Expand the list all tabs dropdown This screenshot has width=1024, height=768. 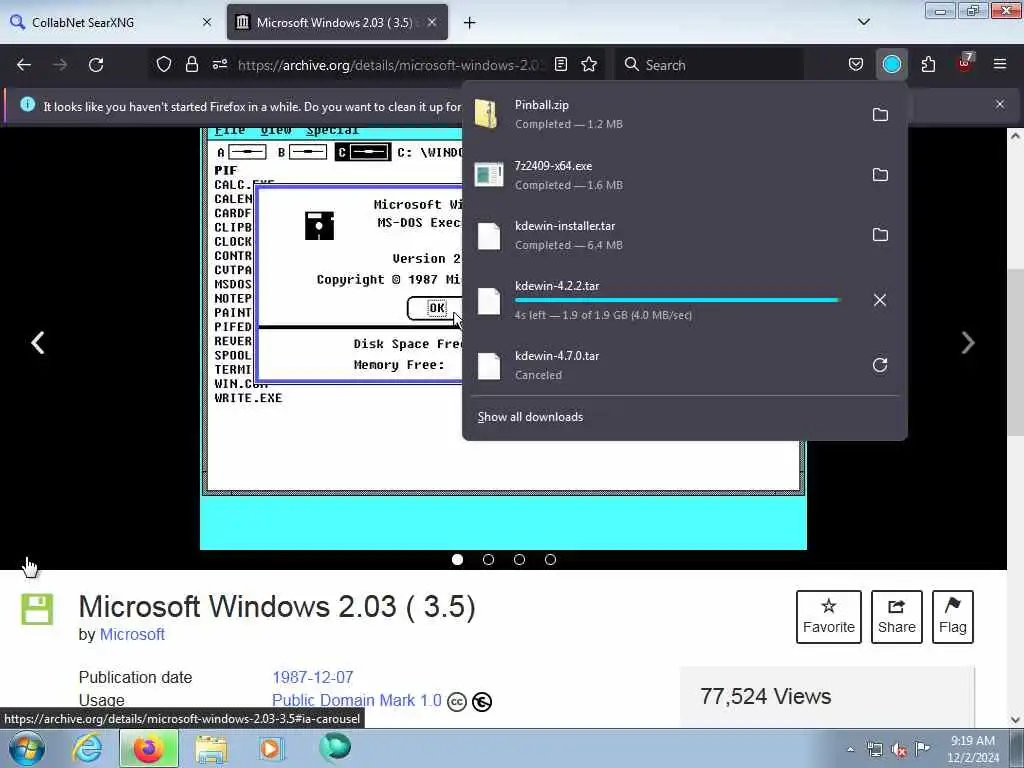[x=863, y=22]
